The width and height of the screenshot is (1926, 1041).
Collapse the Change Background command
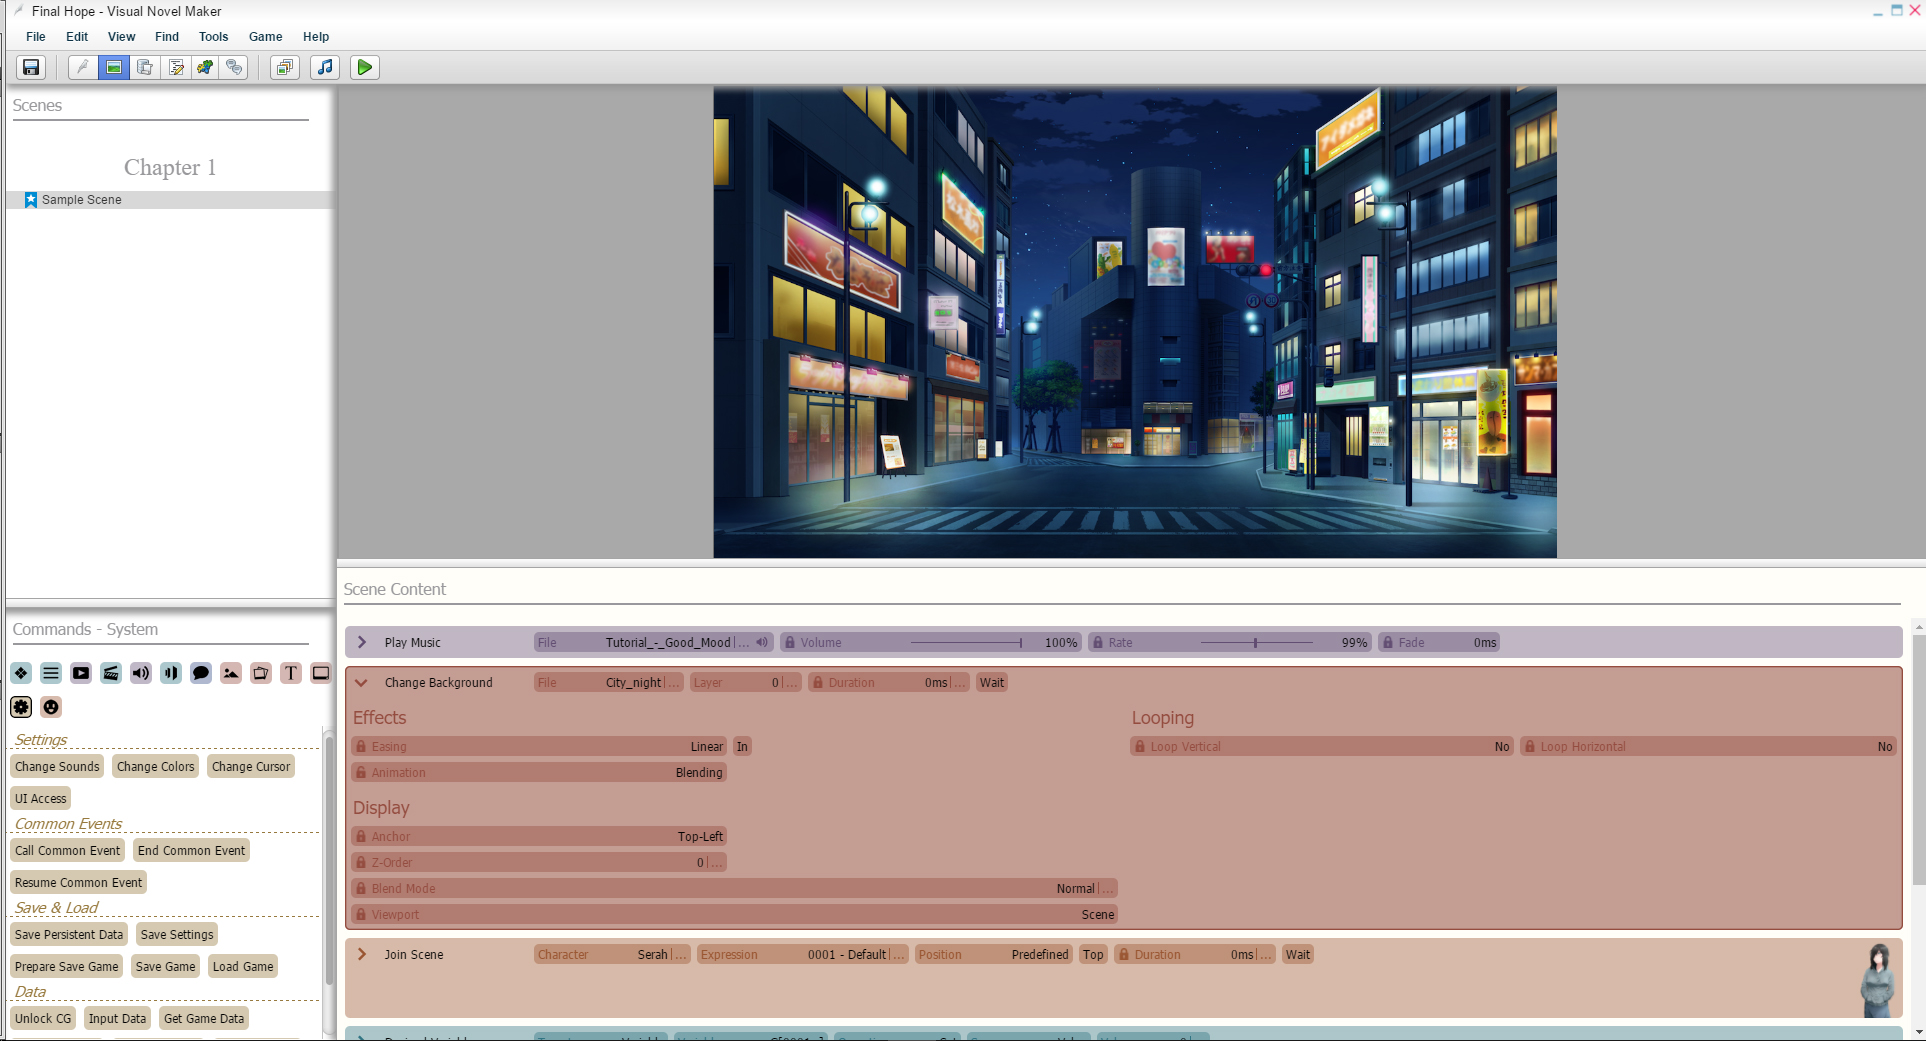click(362, 682)
